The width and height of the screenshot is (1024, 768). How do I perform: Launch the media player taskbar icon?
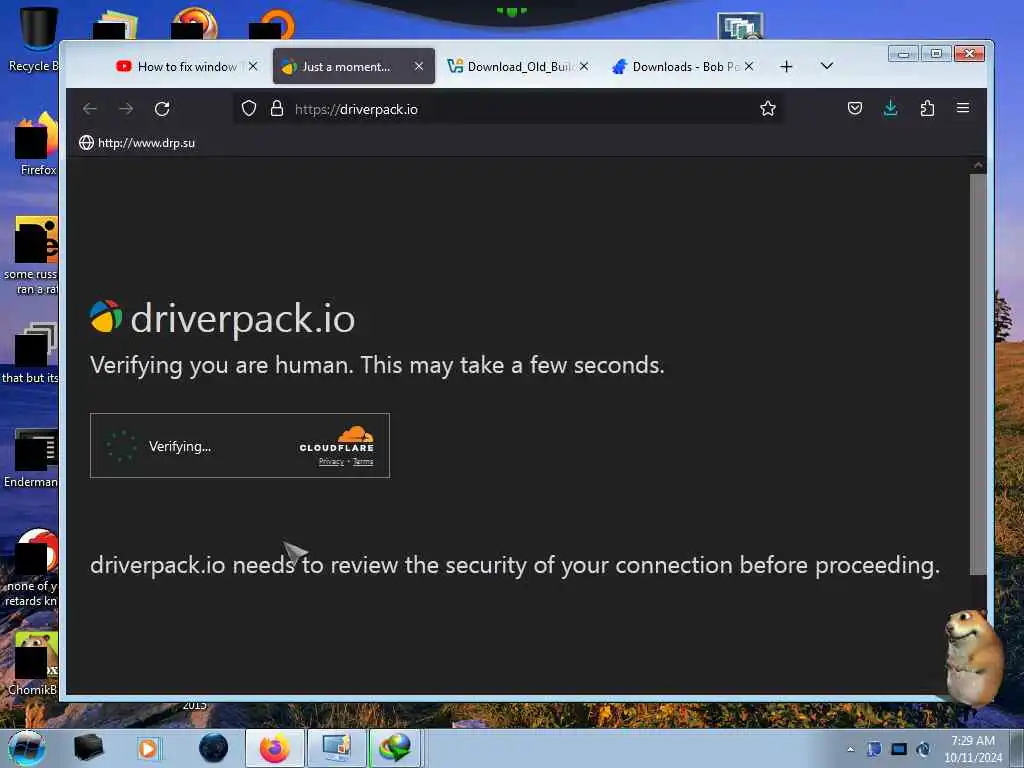(148, 748)
